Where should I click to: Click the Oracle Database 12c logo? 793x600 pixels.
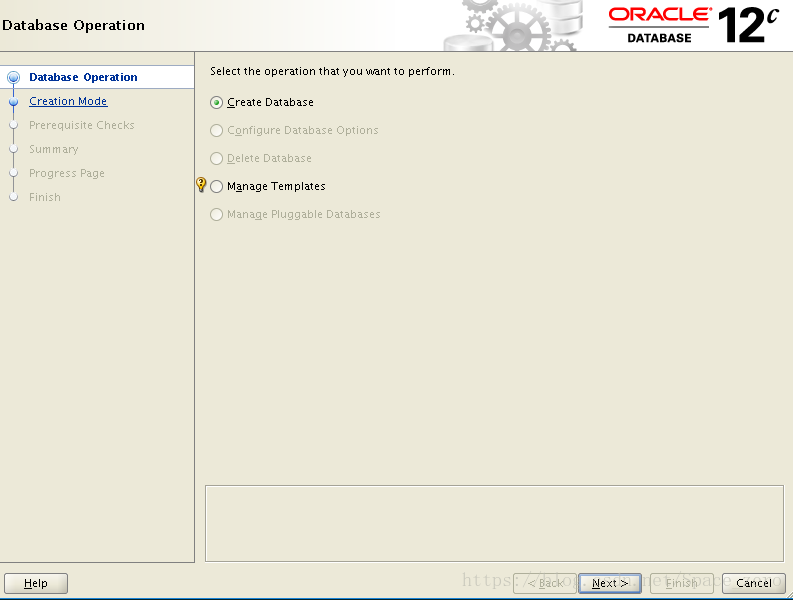693,25
